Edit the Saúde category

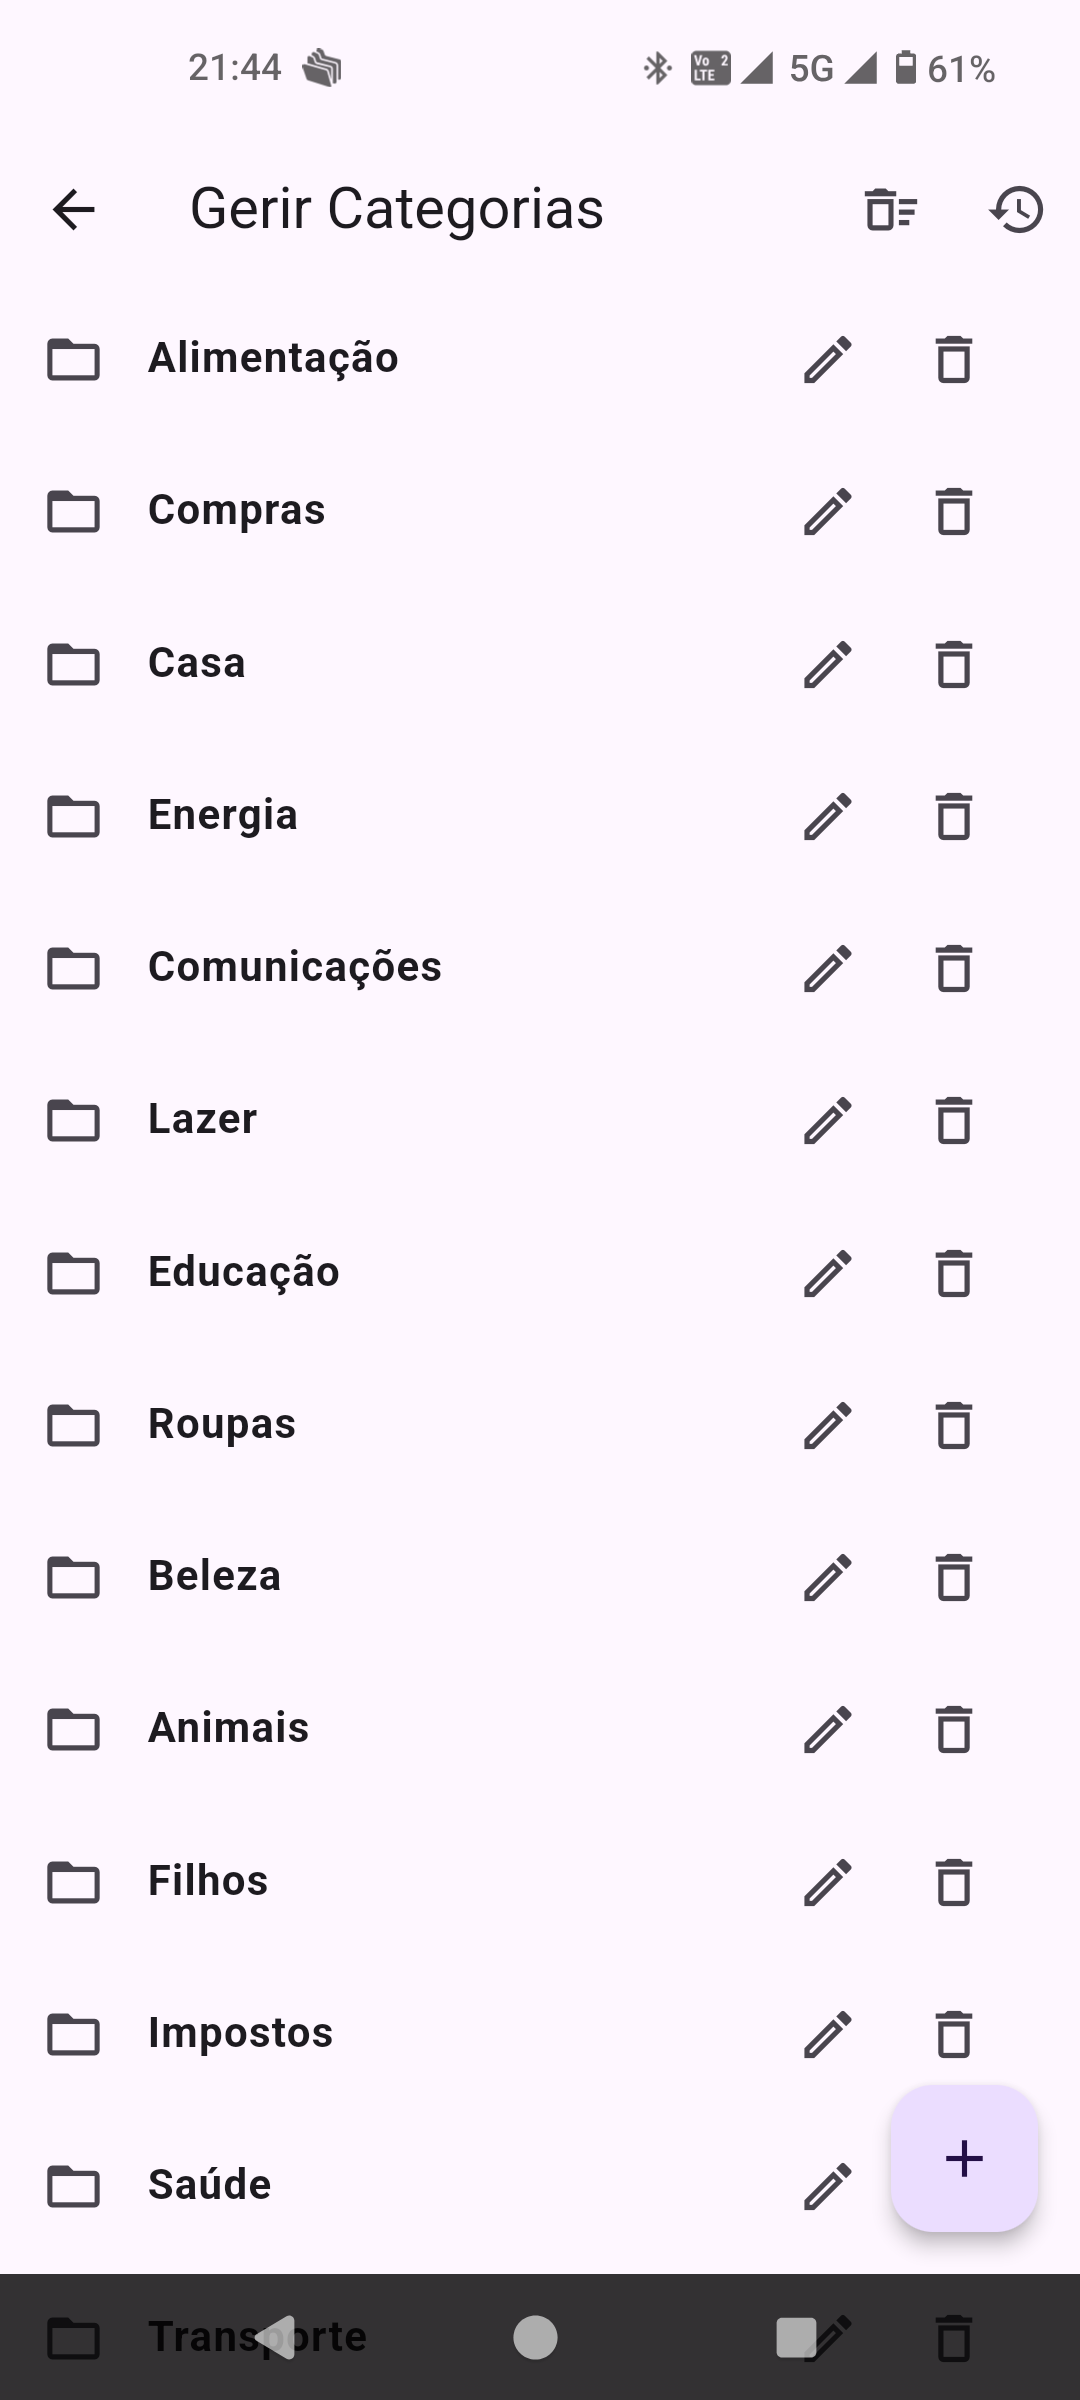828,2187
